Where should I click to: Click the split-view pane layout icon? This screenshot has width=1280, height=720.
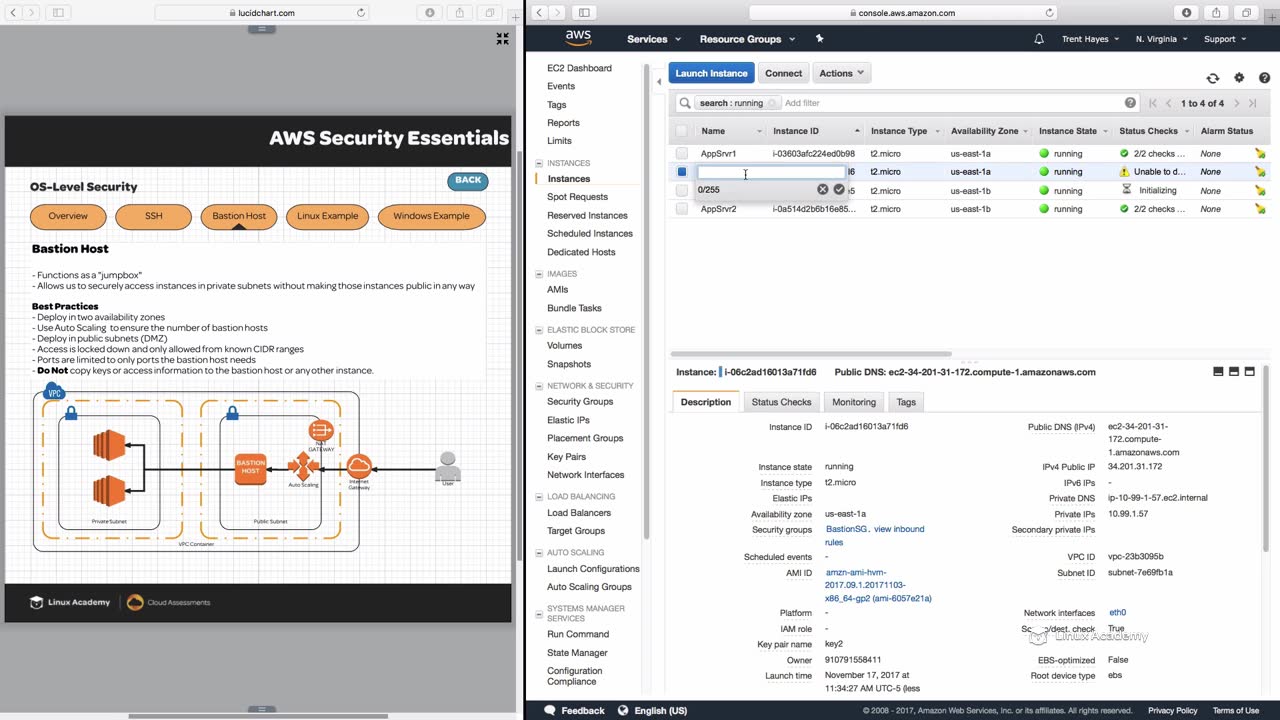click(x=1234, y=371)
